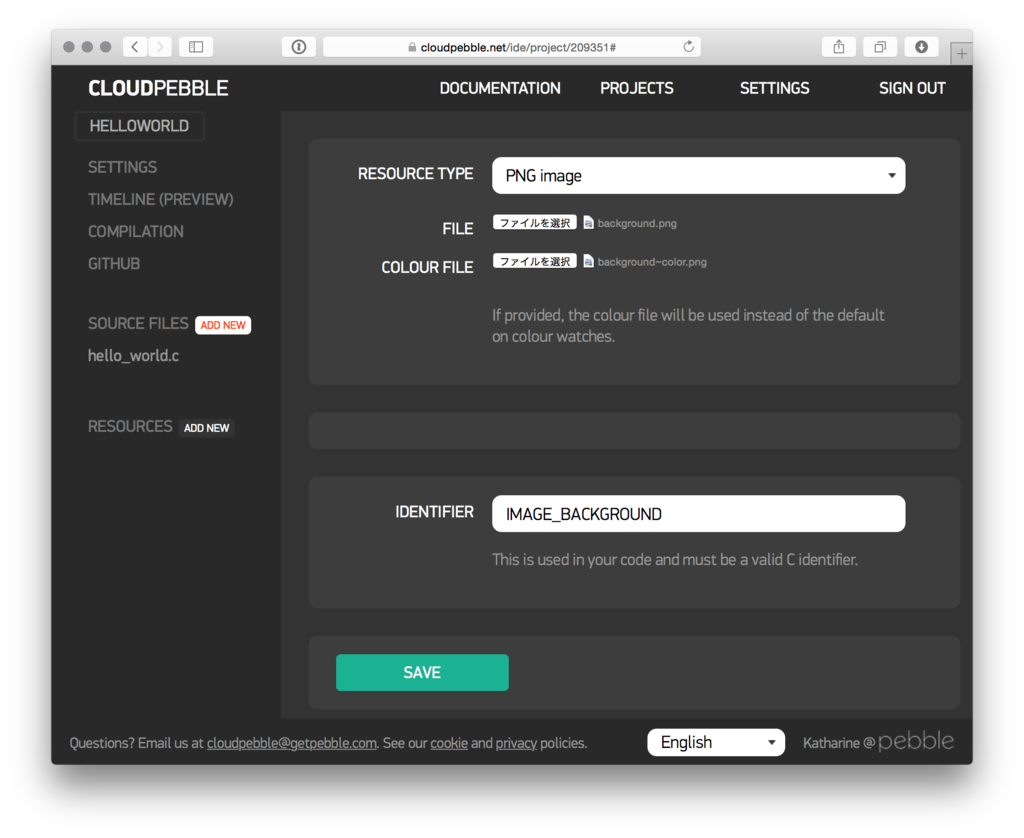Viewport: 1024px width, 838px height.
Task: Reload the page with the refresh icon
Action: (688, 46)
